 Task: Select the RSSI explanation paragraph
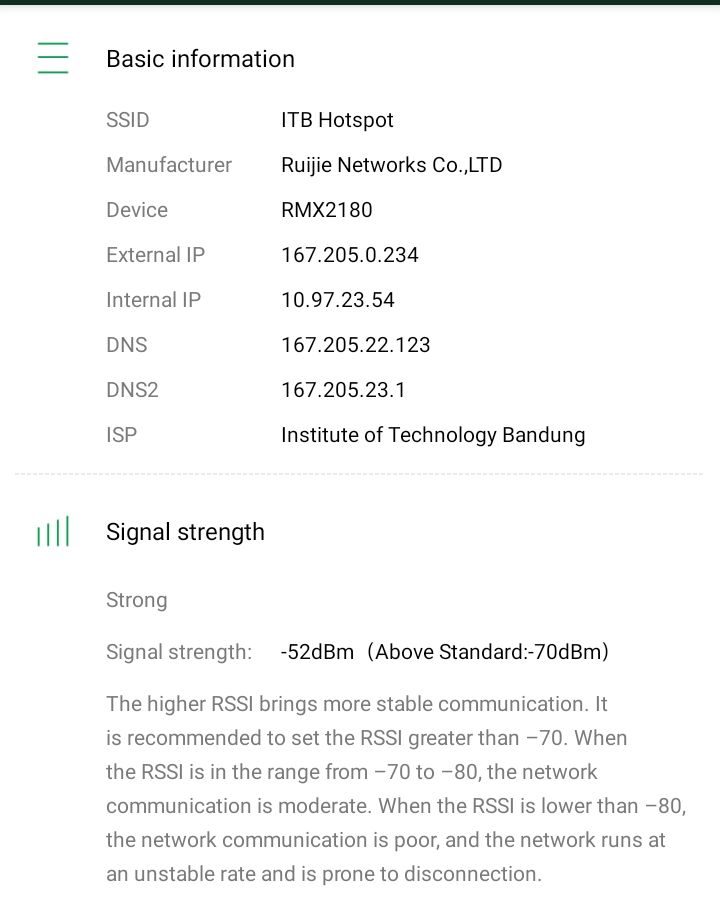point(395,789)
